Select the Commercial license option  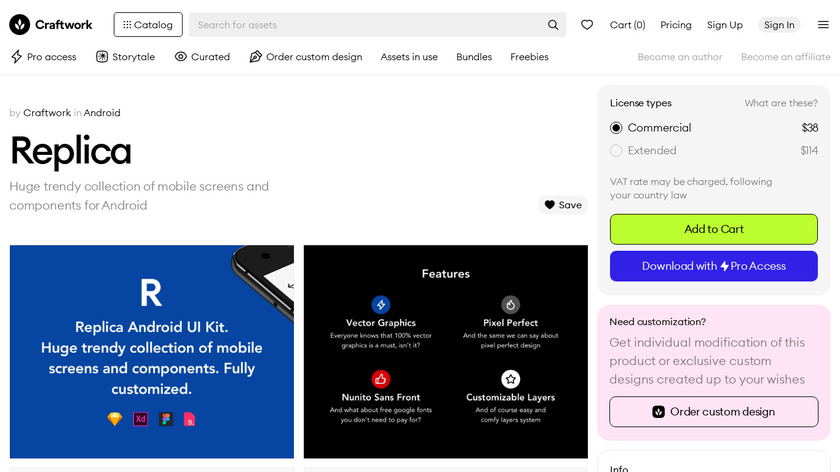click(x=616, y=128)
